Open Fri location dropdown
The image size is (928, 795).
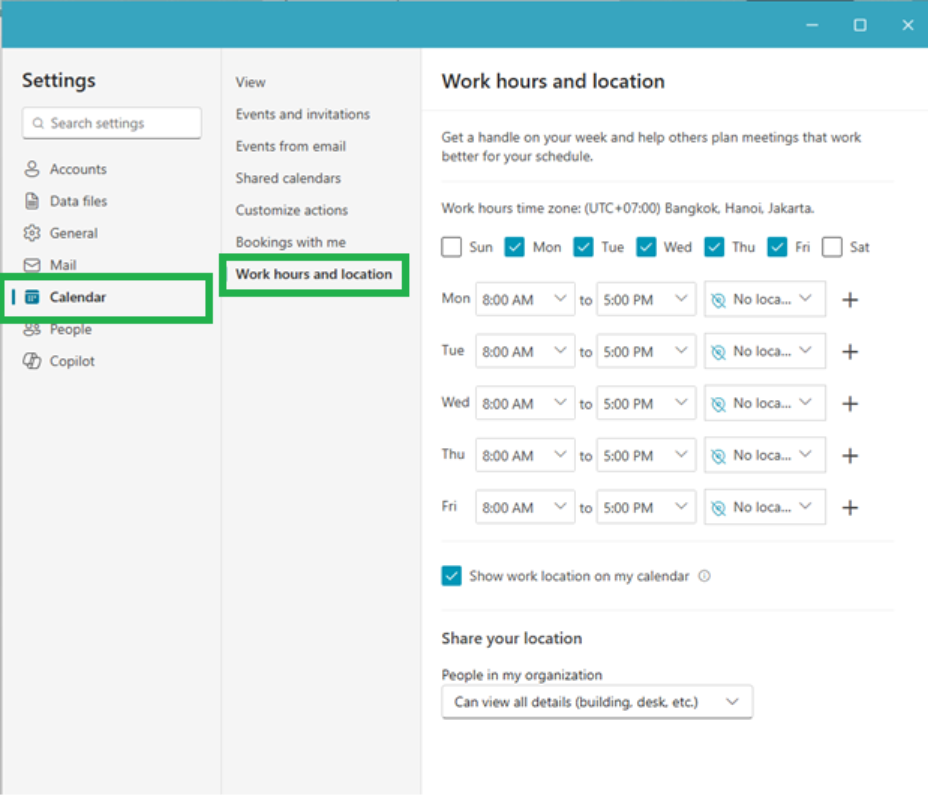click(x=765, y=507)
